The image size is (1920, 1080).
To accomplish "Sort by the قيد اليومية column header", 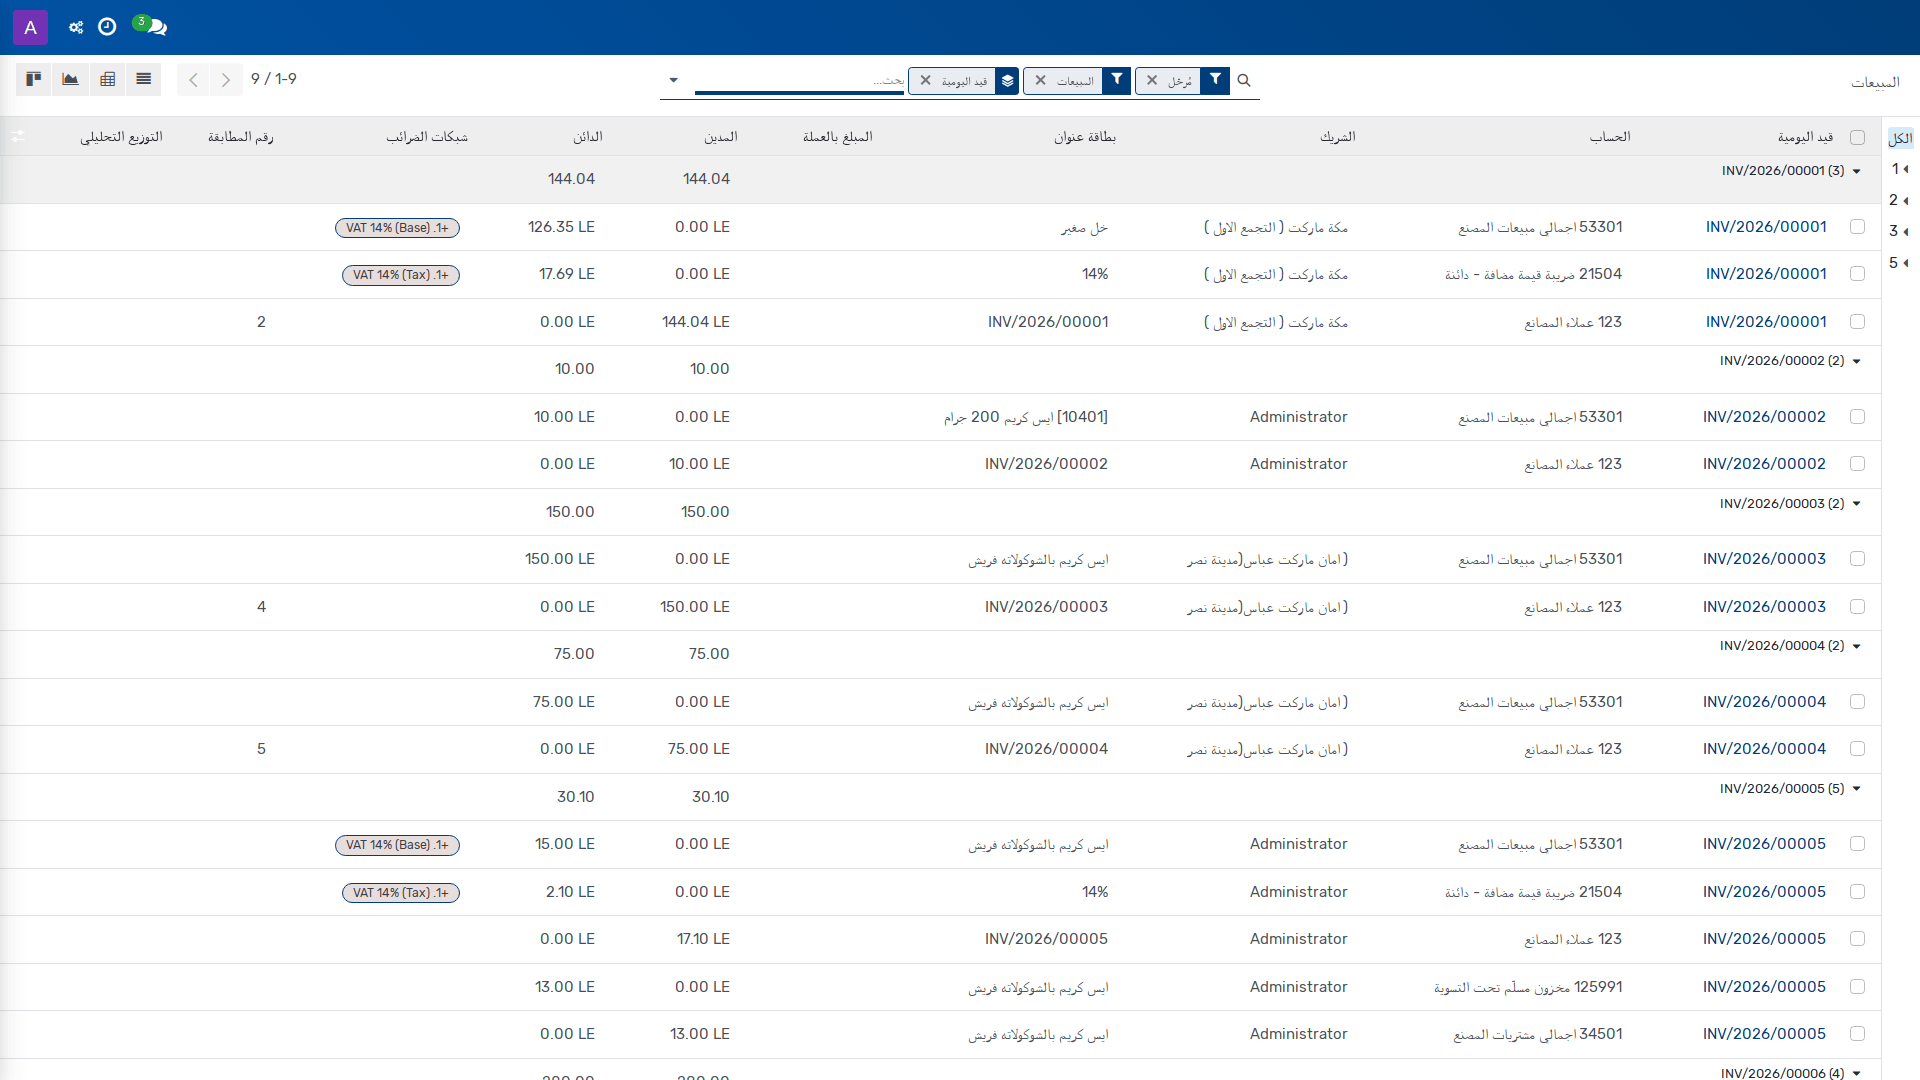I will click(x=1805, y=137).
